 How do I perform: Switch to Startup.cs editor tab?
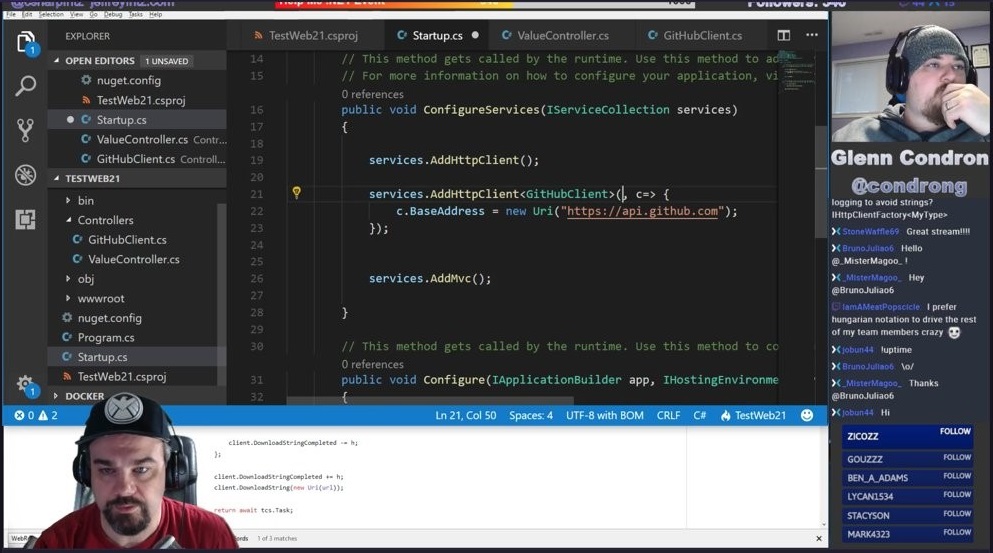pyautogui.click(x=437, y=35)
